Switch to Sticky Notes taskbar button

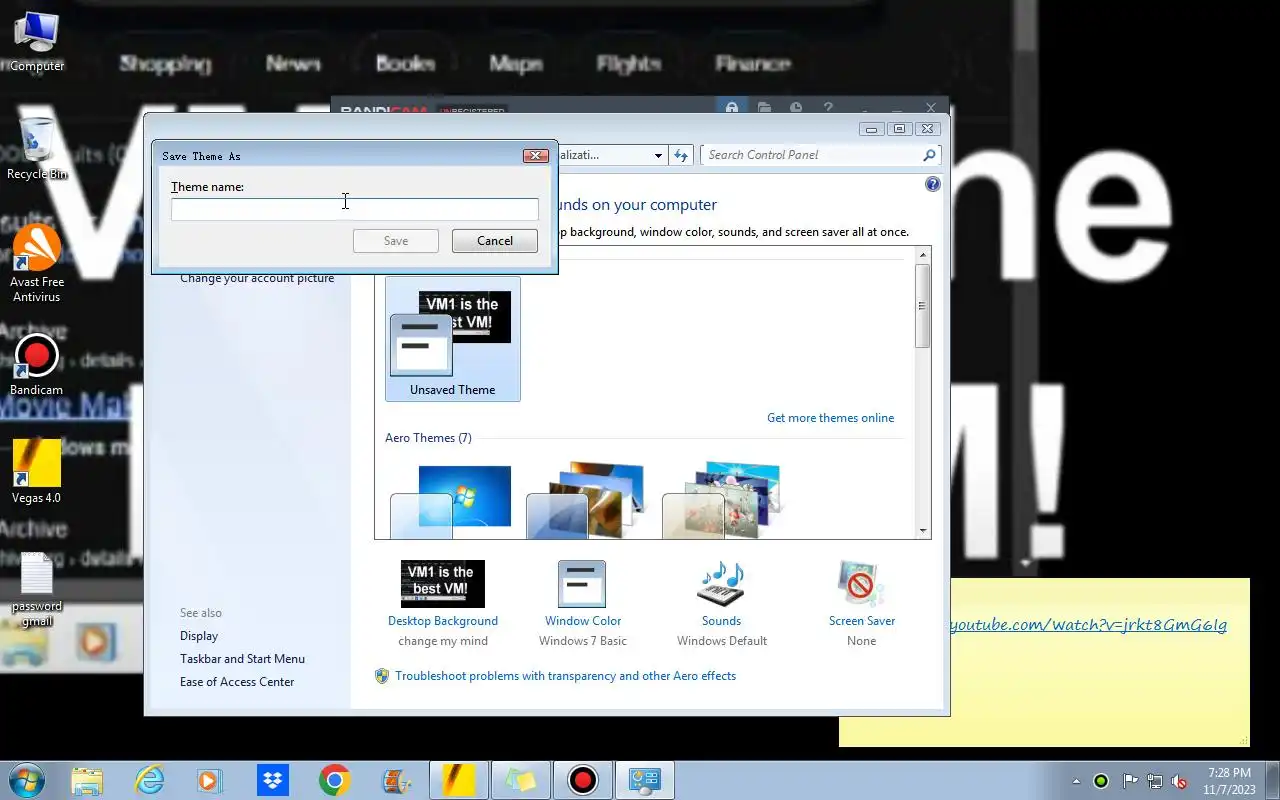[x=521, y=780]
